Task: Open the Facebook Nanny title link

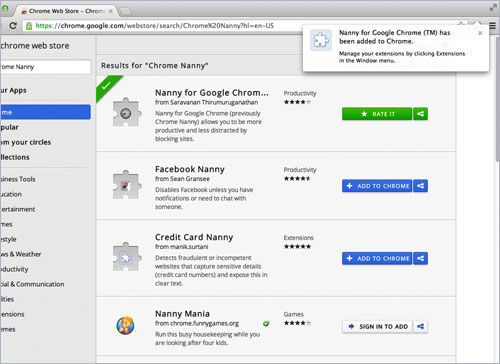Action: [190, 169]
